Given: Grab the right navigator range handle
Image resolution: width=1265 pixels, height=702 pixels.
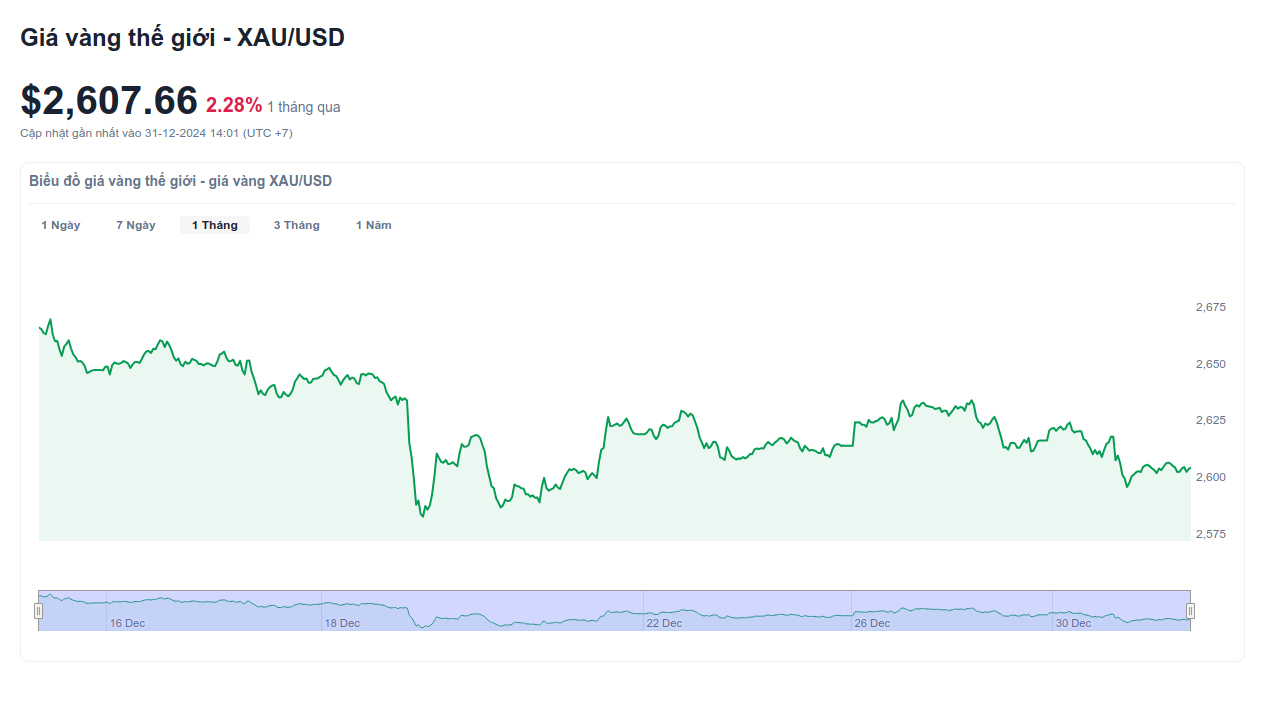Looking at the screenshot, I should click(1191, 611).
